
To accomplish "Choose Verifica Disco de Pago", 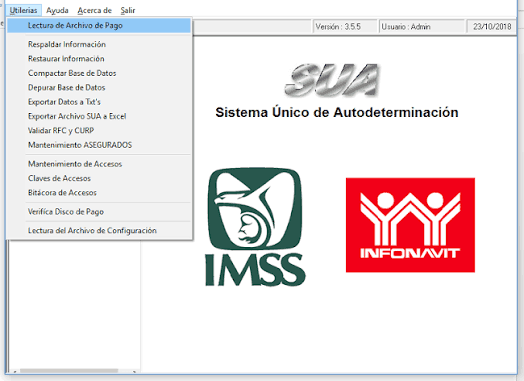I will [x=99, y=212].
